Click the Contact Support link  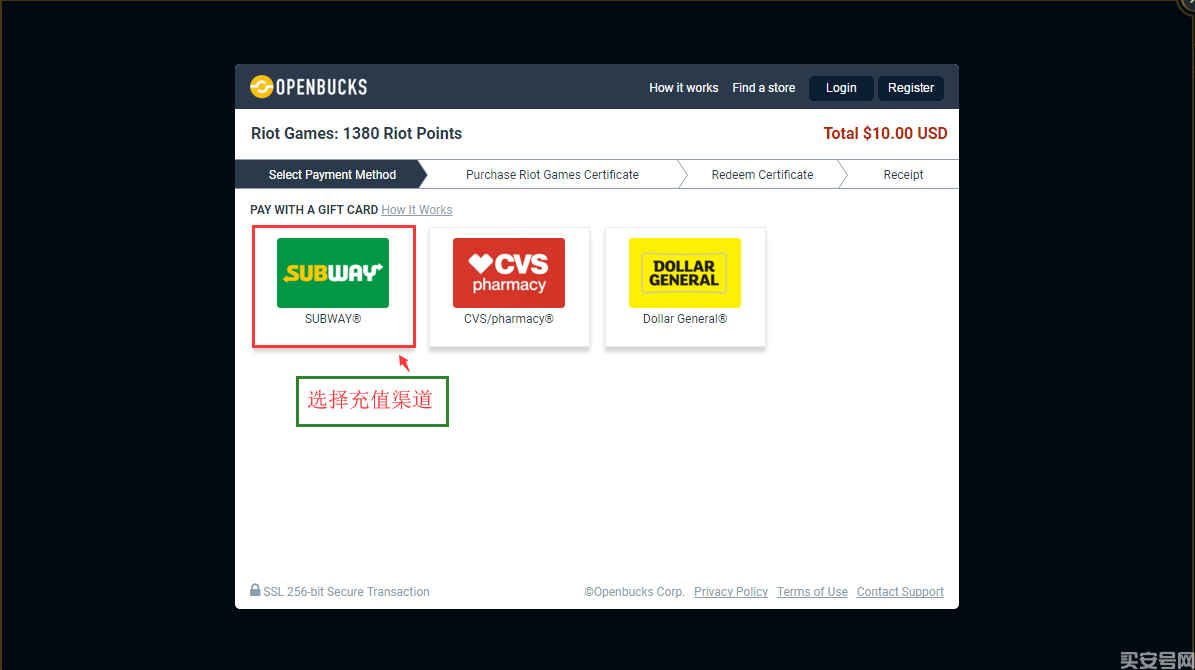pos(900,592)
